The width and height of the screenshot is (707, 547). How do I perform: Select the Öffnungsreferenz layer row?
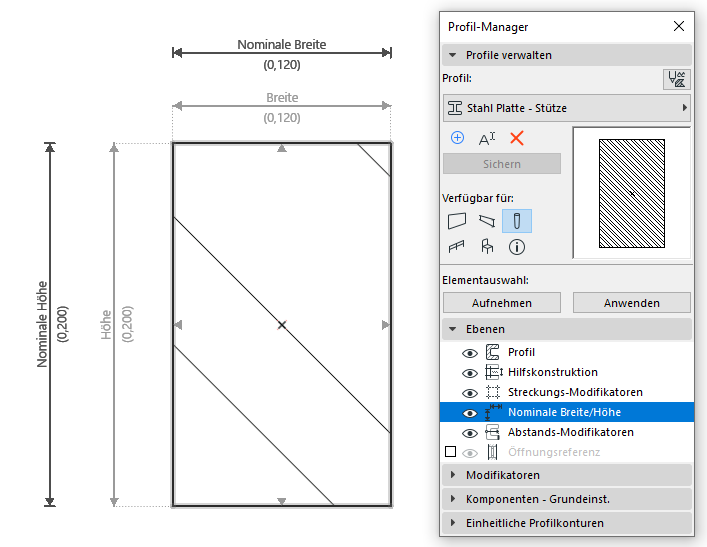[567, 452]
